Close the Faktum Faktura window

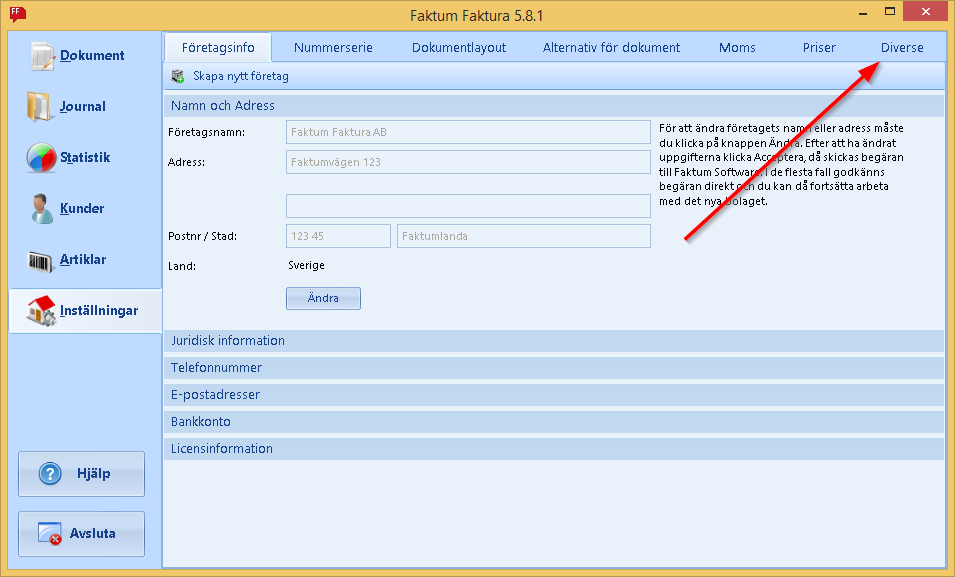click(x=926, y=12)
